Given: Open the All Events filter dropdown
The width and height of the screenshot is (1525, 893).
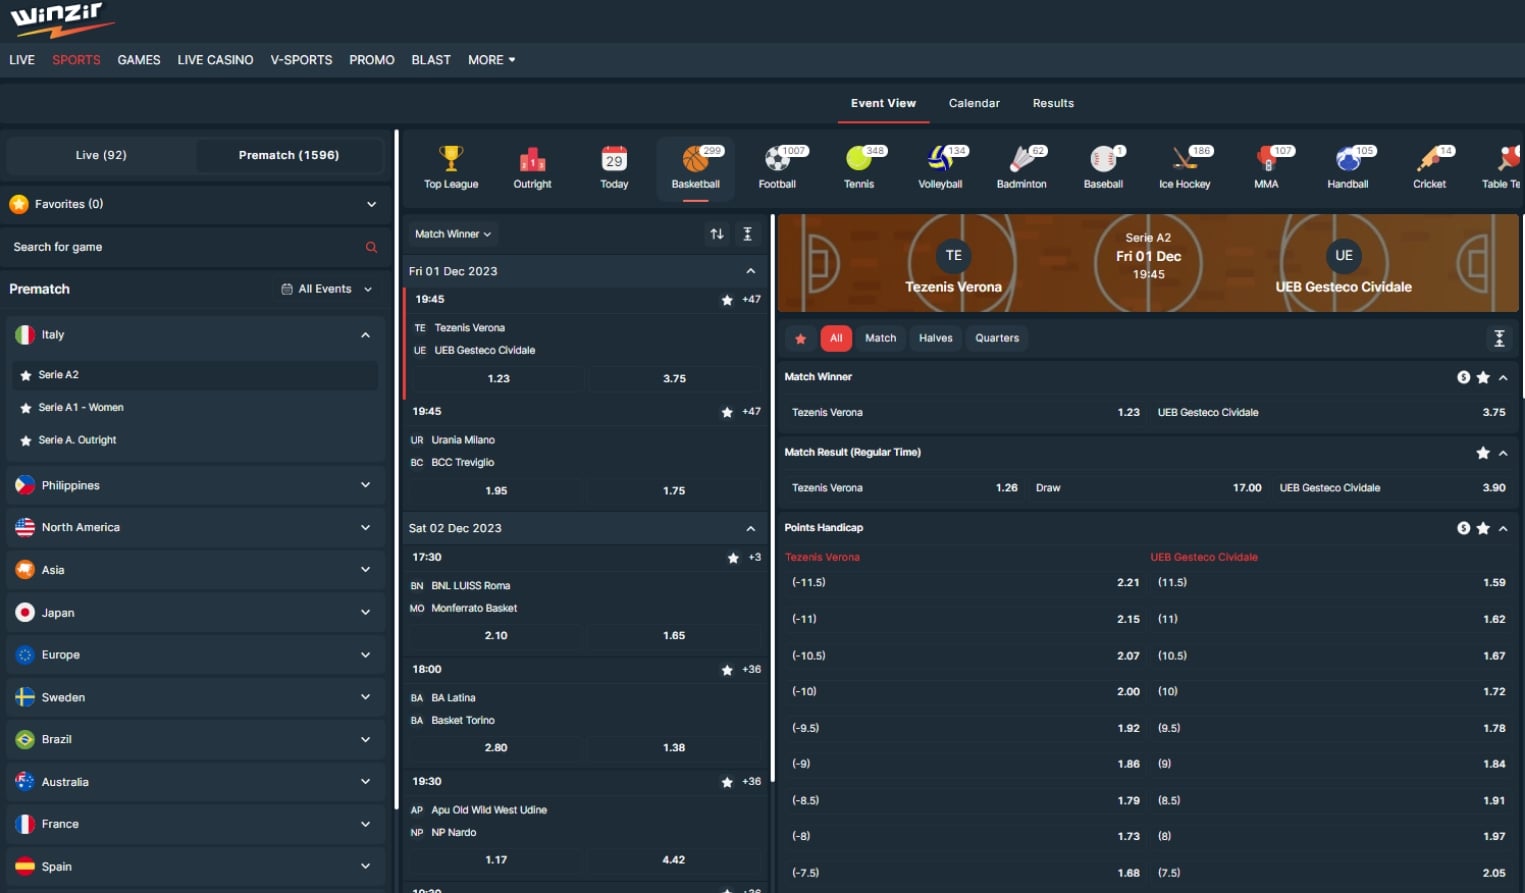Looking at the screenshot, I should [327, 289].
